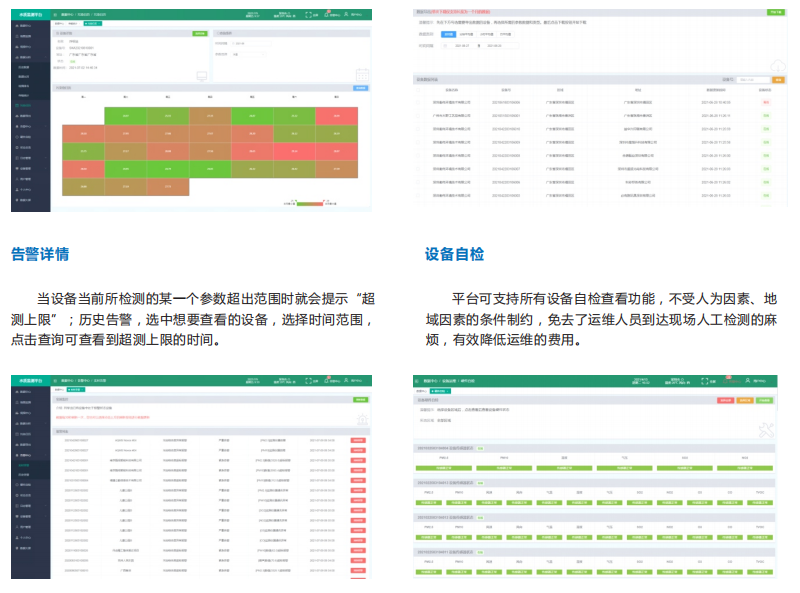Viewport: 800px width, 593px height.
Task: Toggle sidebar menu icon in top-left heatmap screenshot
Action: (x=53, y=15)
